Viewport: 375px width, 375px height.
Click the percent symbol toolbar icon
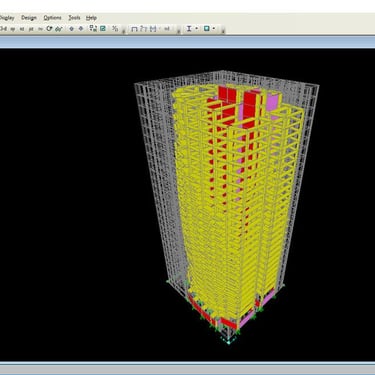point(115,29)
